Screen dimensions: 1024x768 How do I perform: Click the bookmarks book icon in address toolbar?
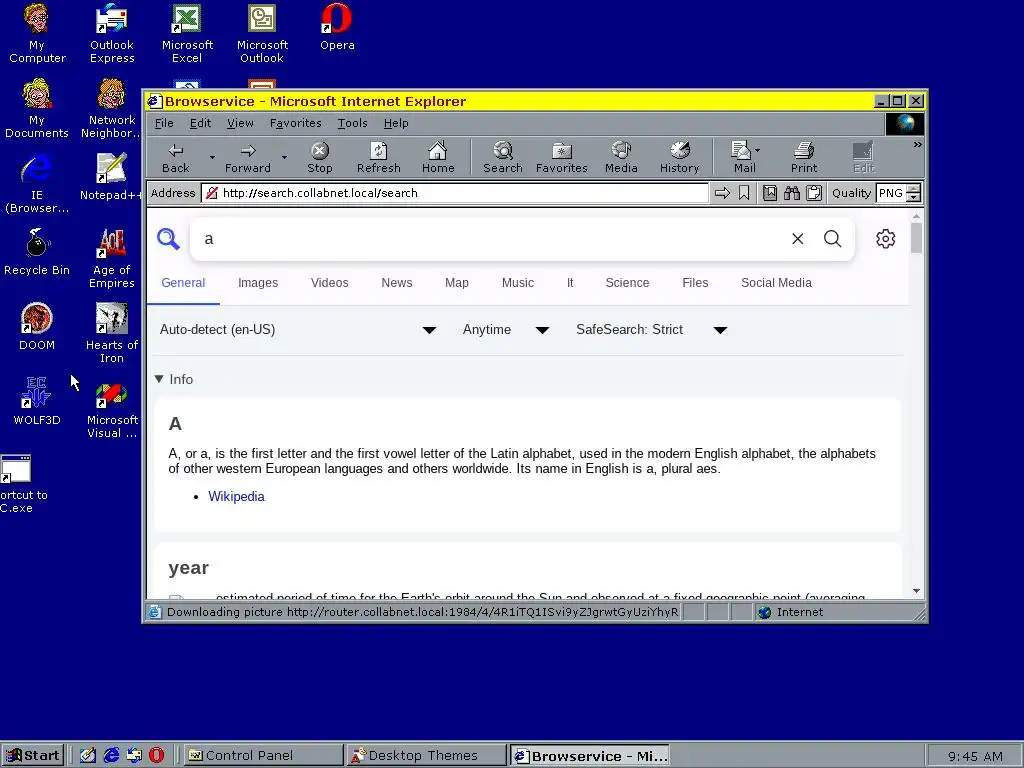tap(770, 193)
